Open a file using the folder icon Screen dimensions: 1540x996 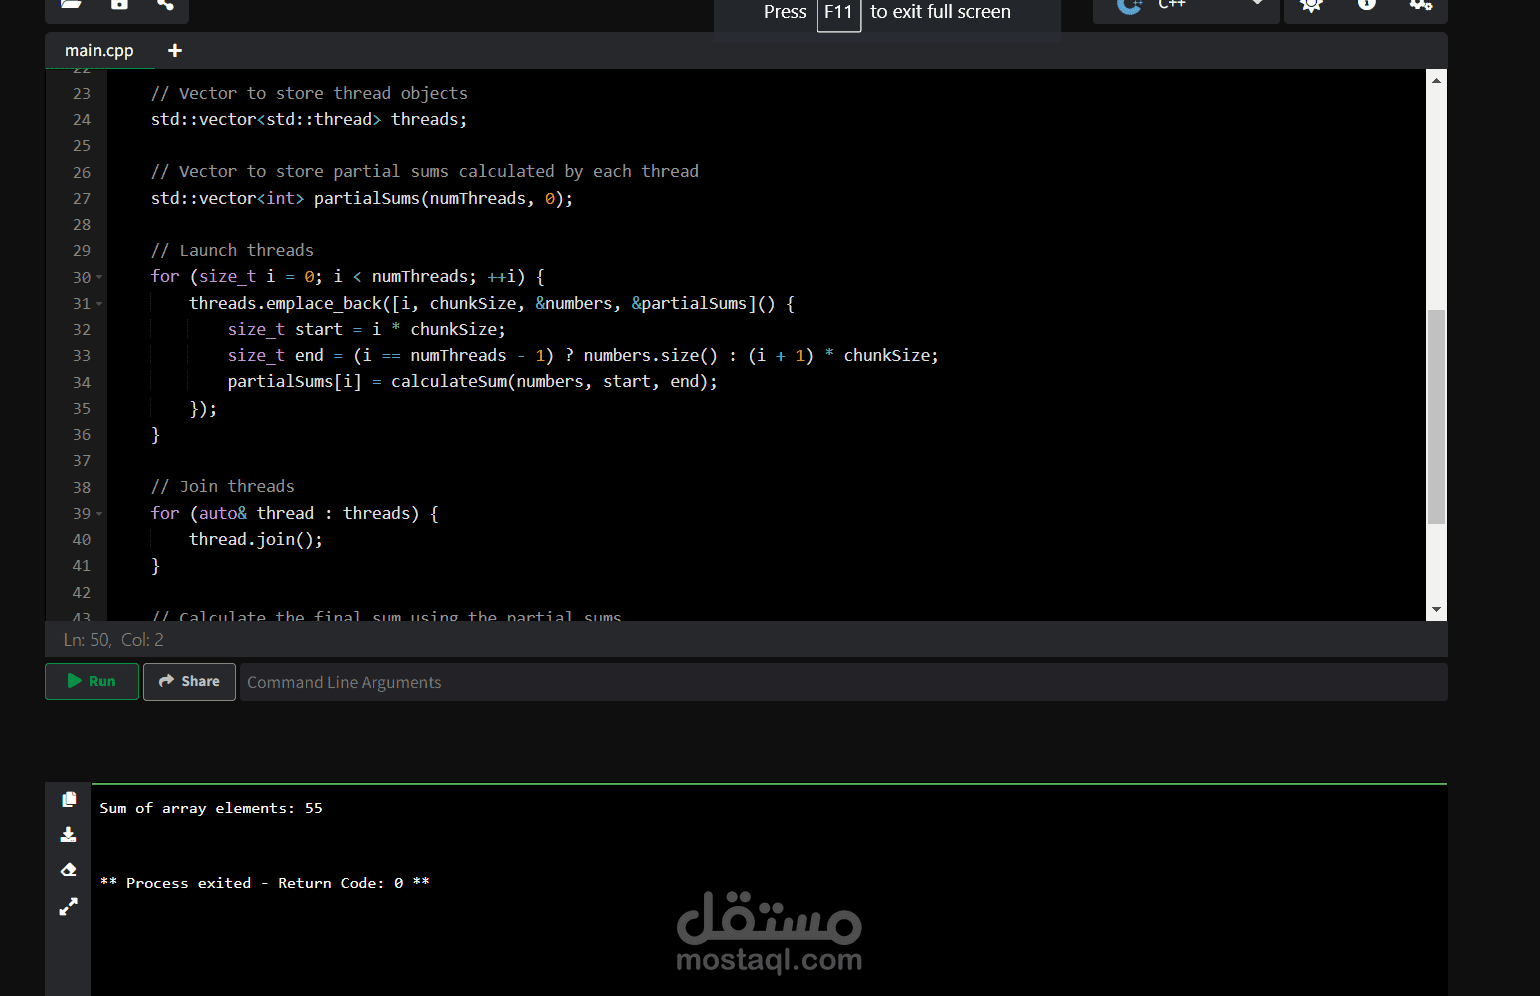pos(69,6)
